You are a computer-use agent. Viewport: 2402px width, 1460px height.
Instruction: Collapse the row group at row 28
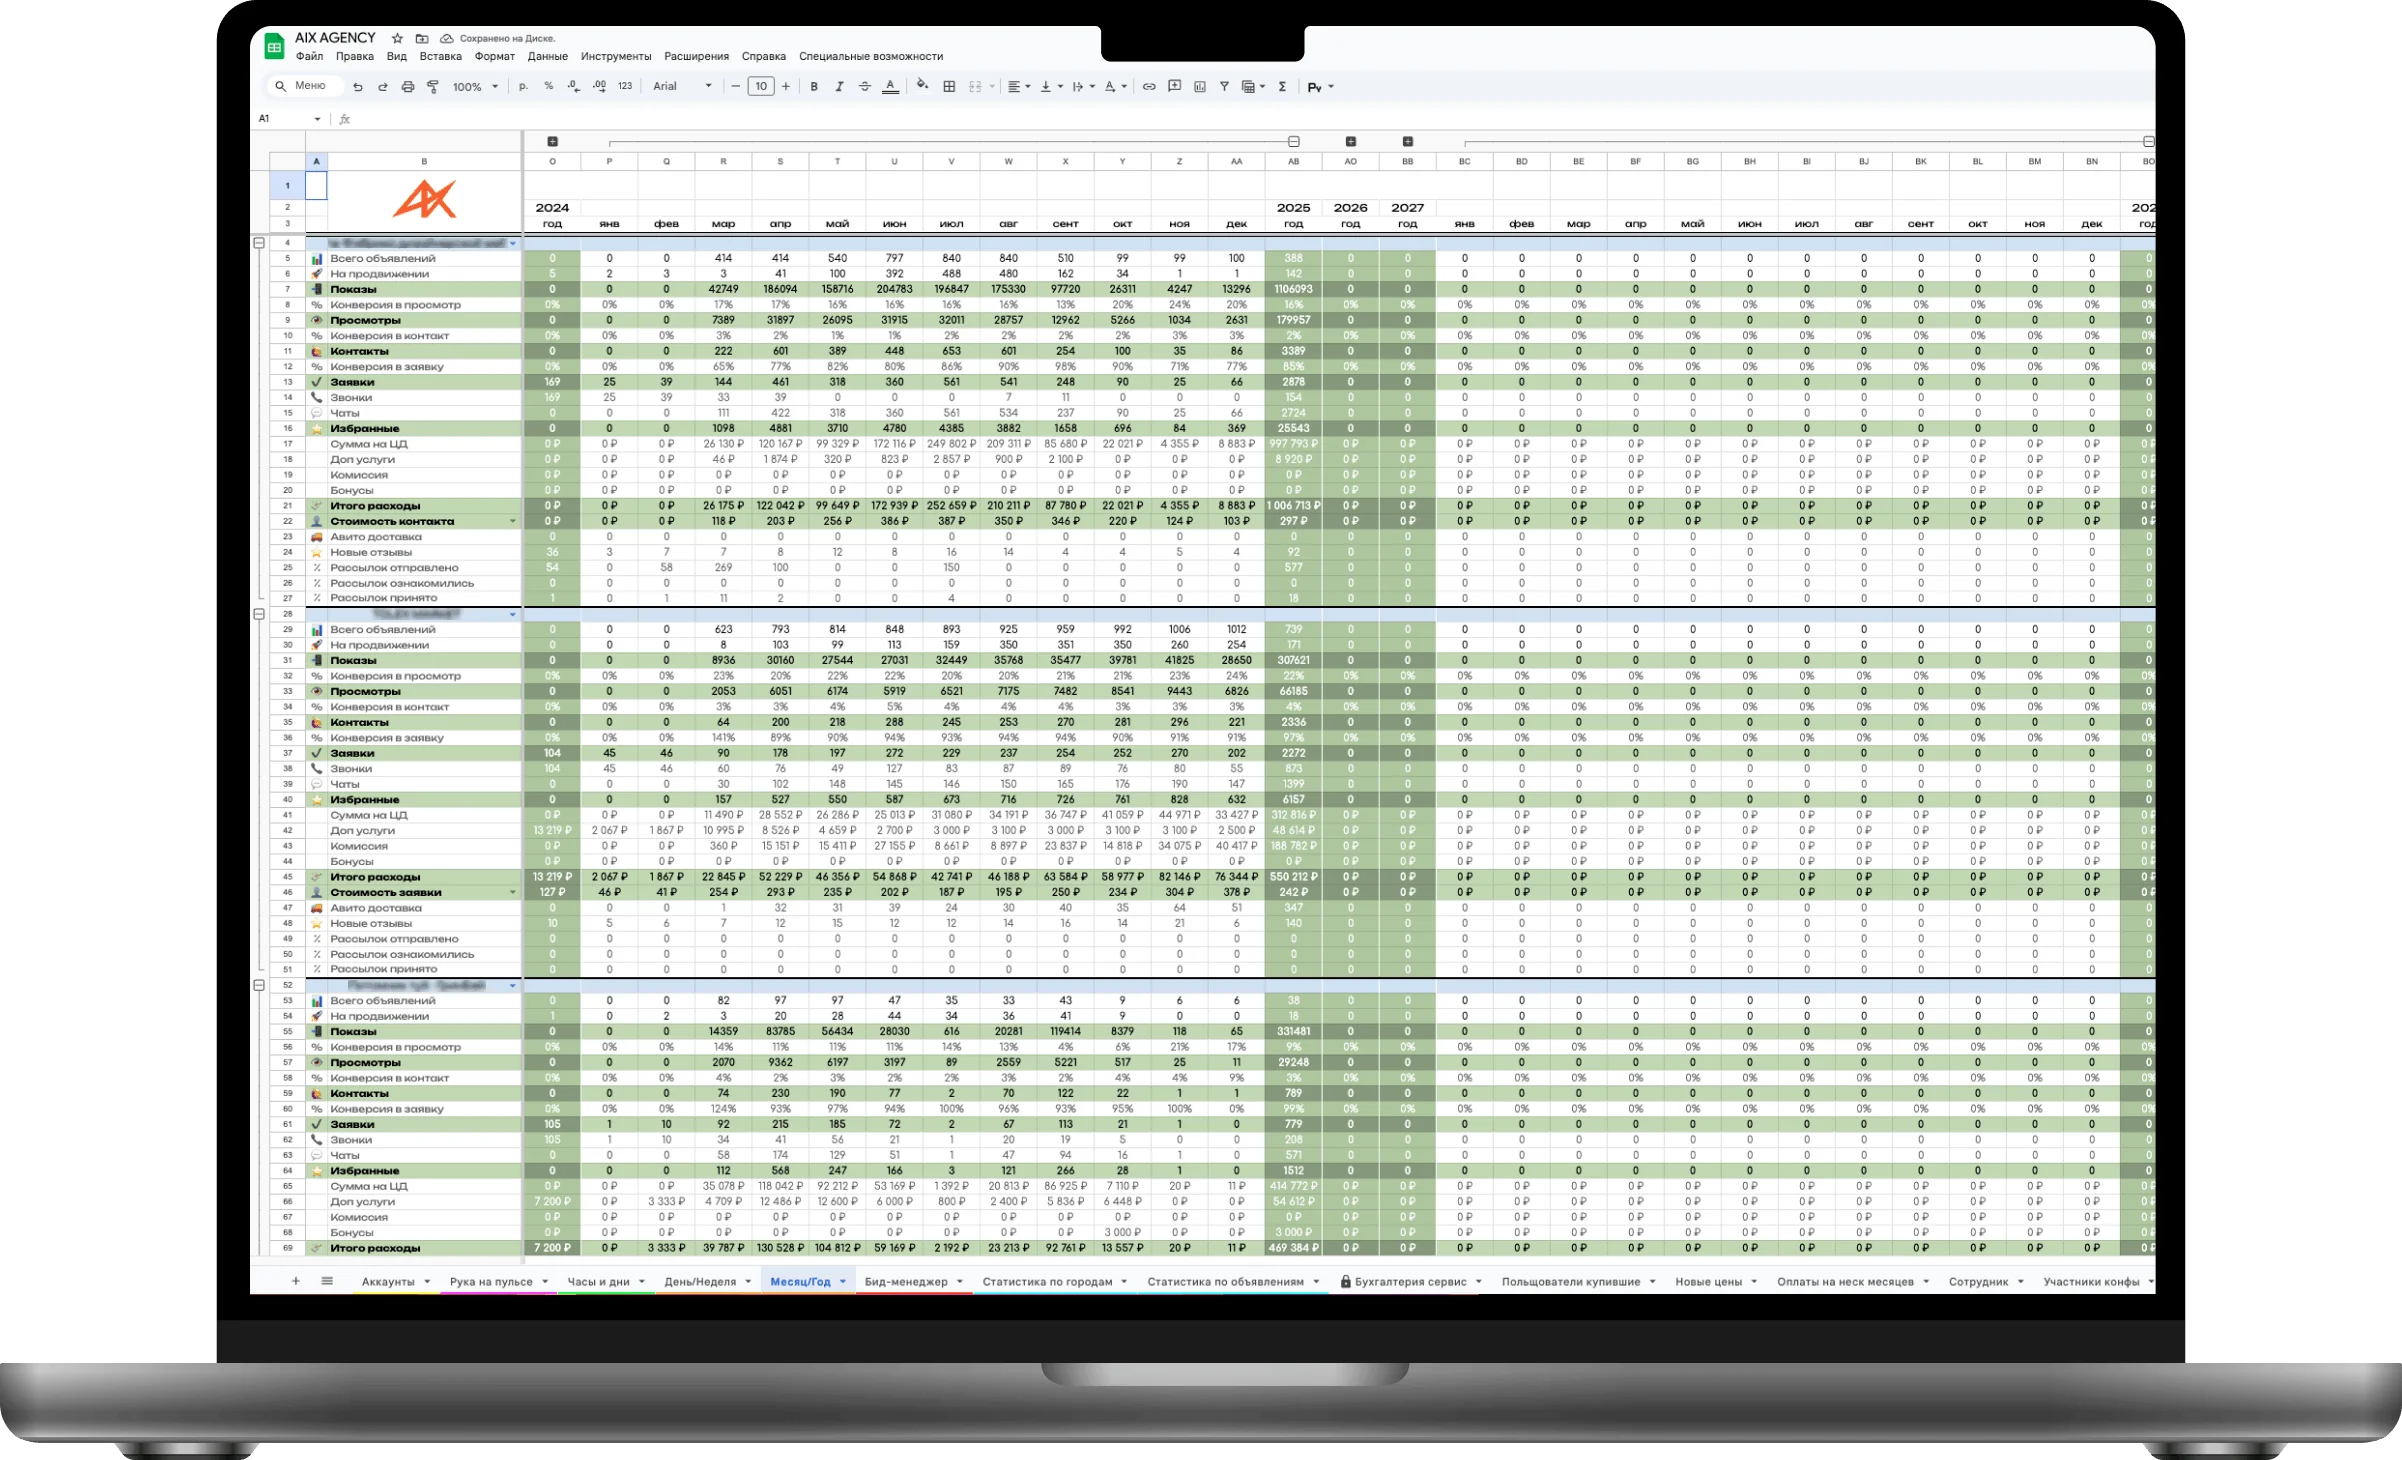259,614
